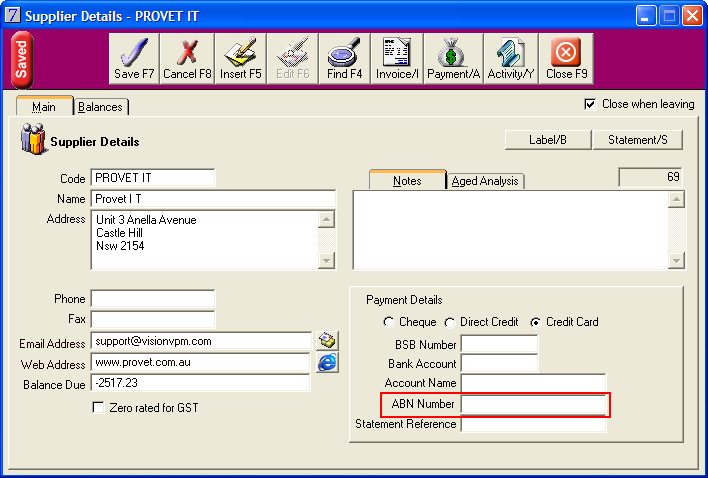Click the Supplier Details people icon
This screenshot has height=478, width=708.
click(33, 139)
